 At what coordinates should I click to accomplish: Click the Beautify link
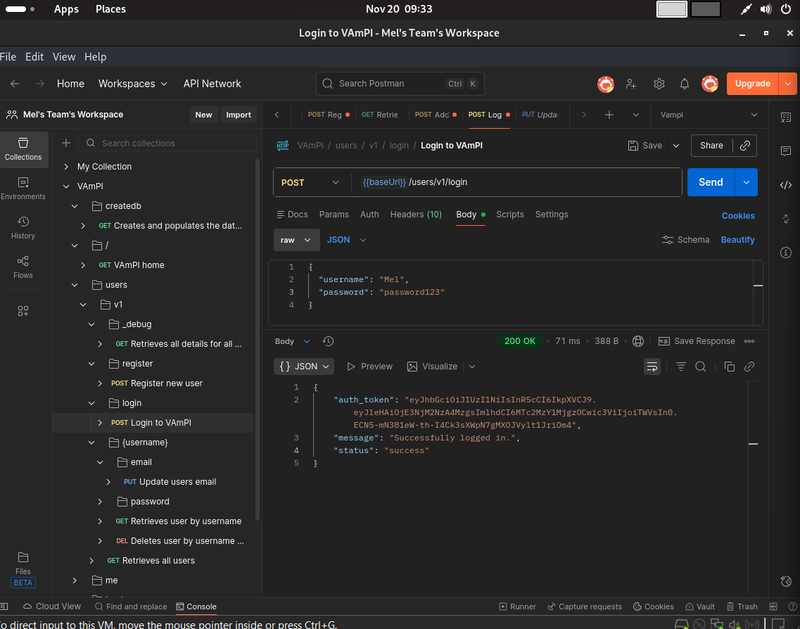coord(737,240)
